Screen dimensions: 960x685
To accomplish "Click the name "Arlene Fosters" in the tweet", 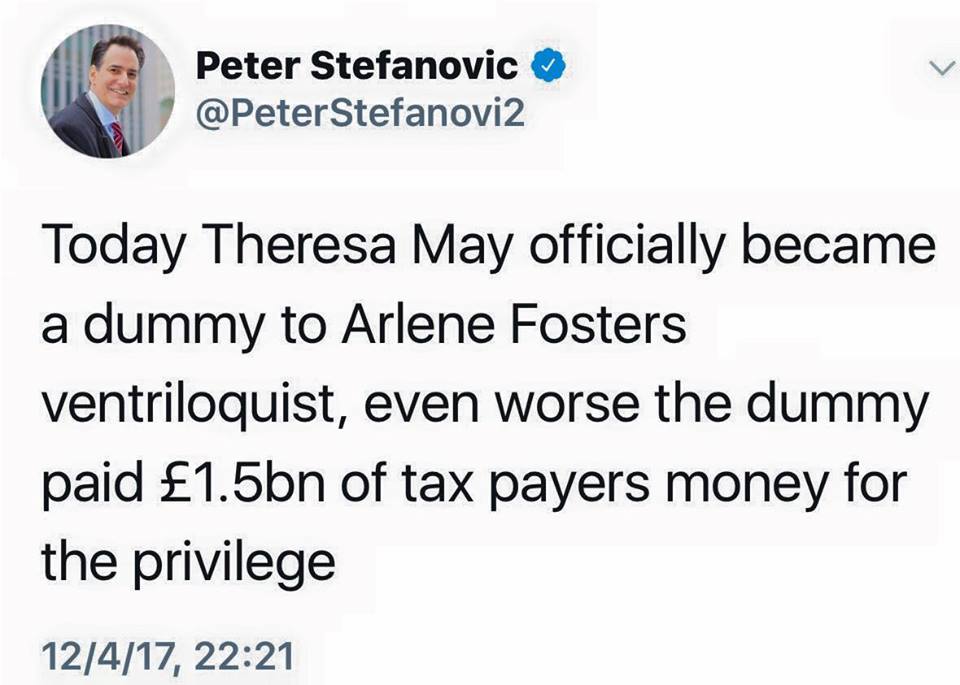I will (x=514, y=324).
